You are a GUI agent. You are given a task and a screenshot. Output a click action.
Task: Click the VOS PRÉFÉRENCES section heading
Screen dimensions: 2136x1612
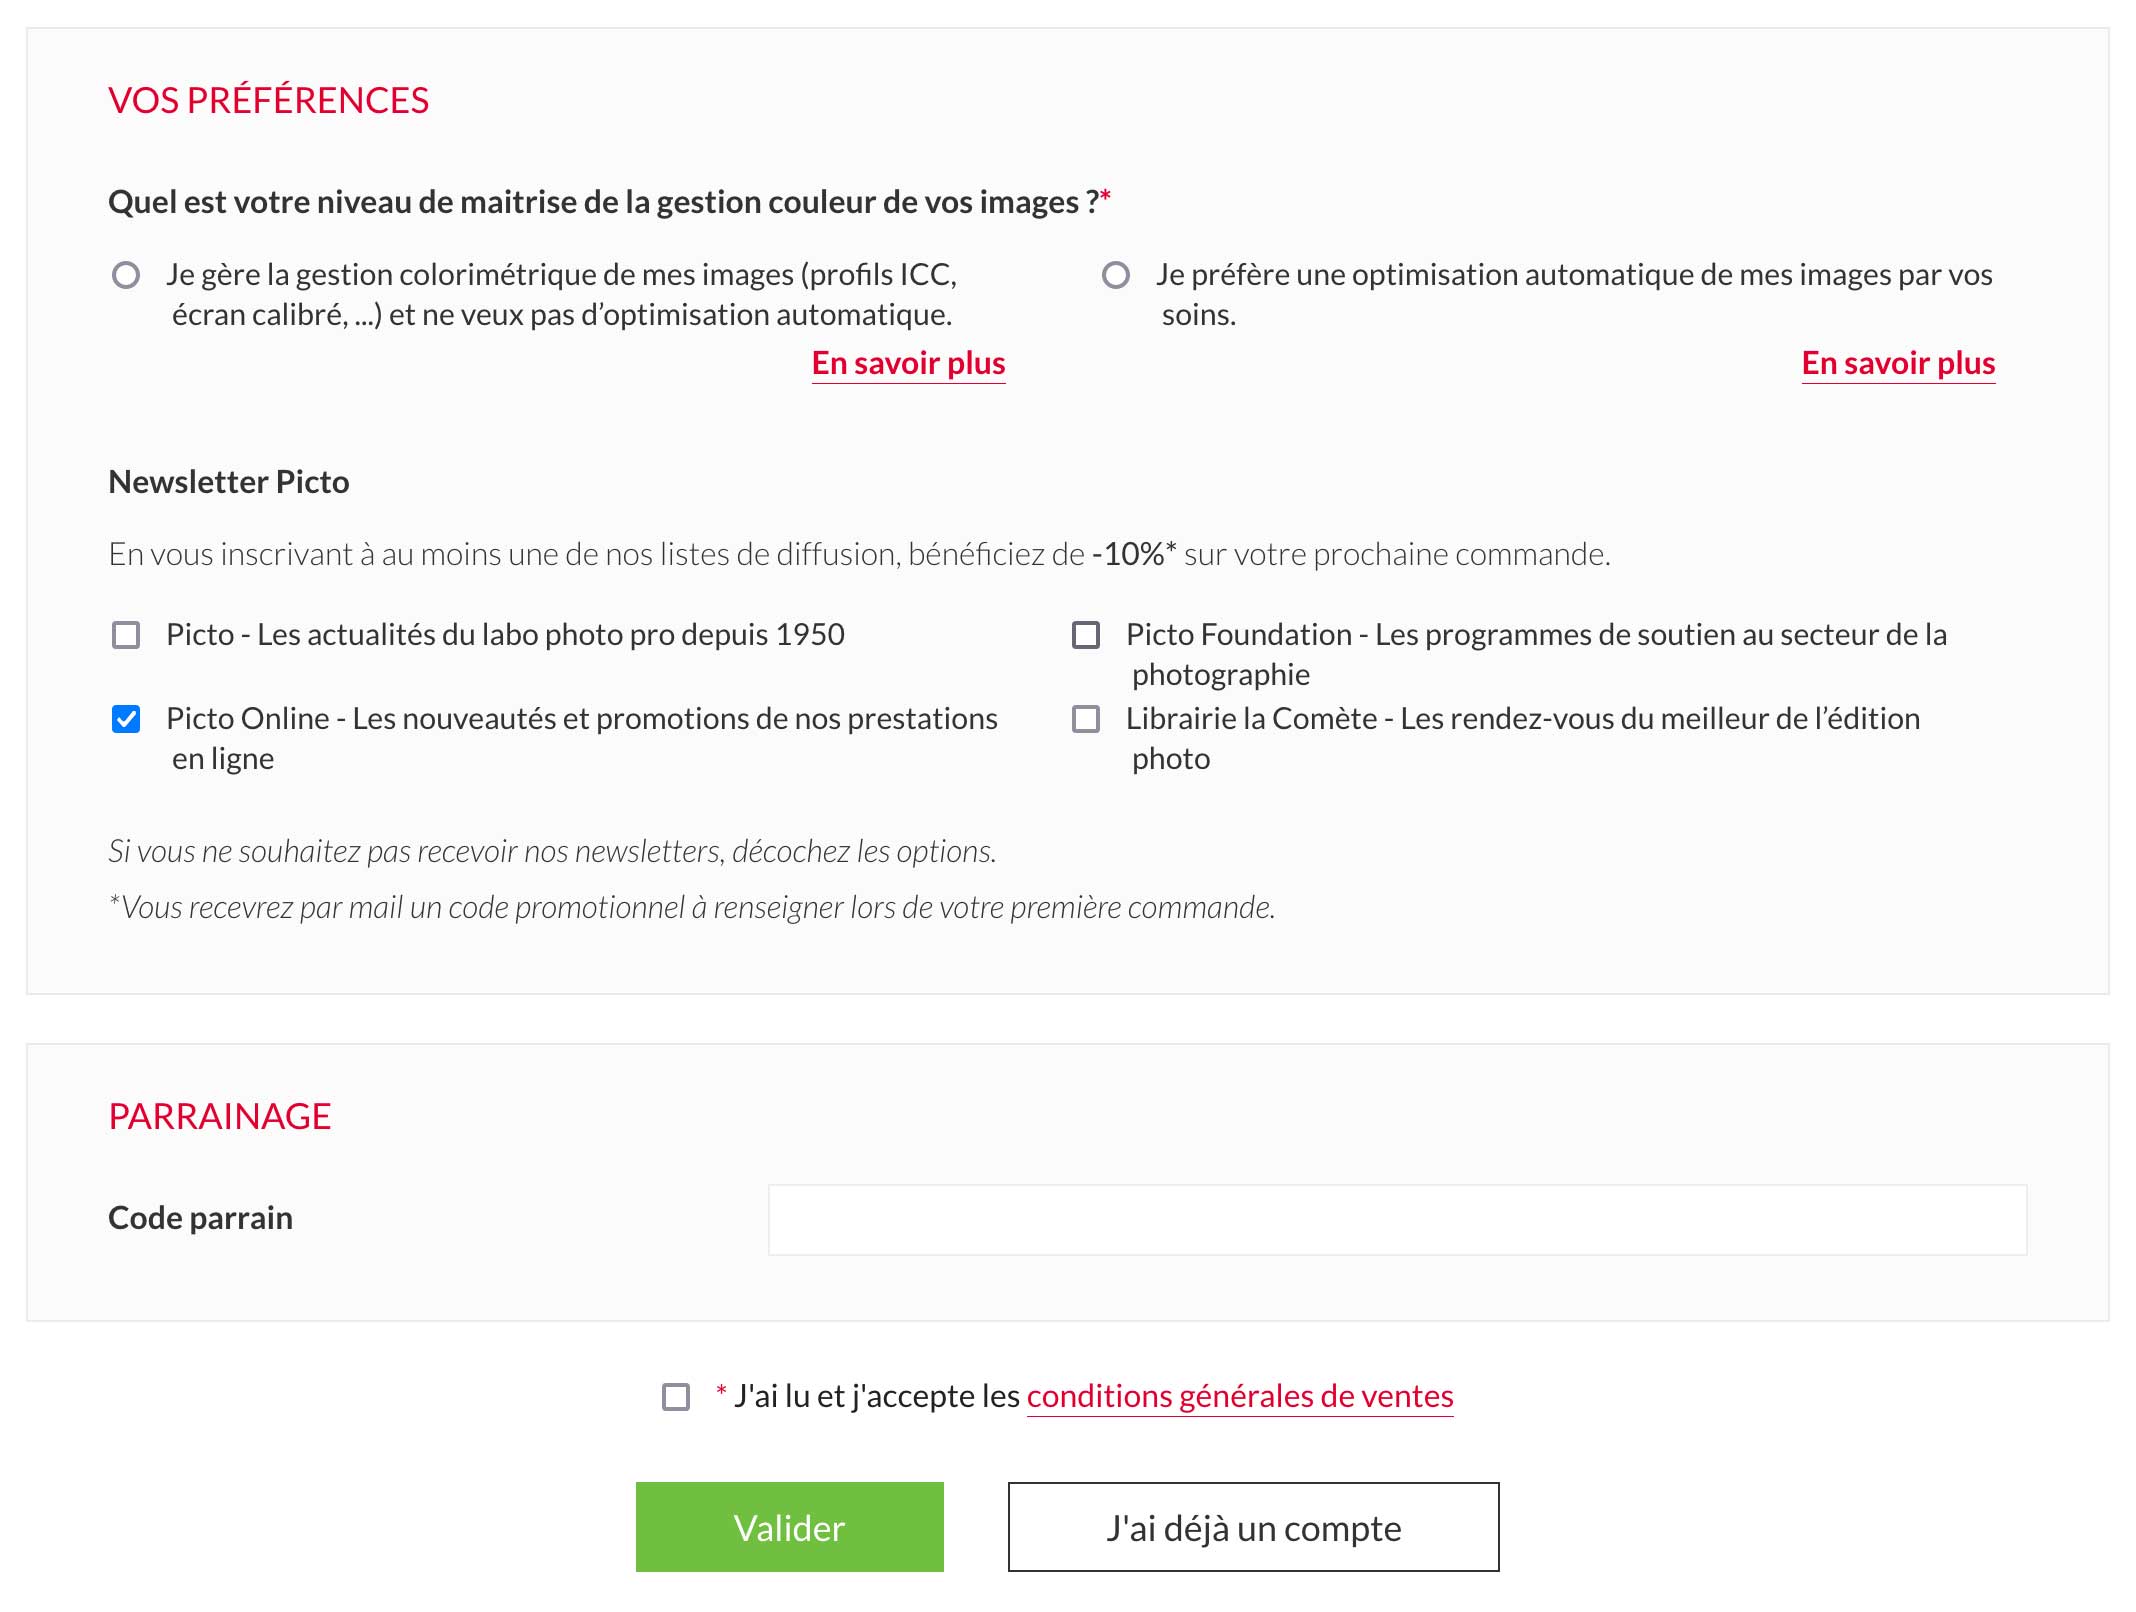[x=268, y=100]
